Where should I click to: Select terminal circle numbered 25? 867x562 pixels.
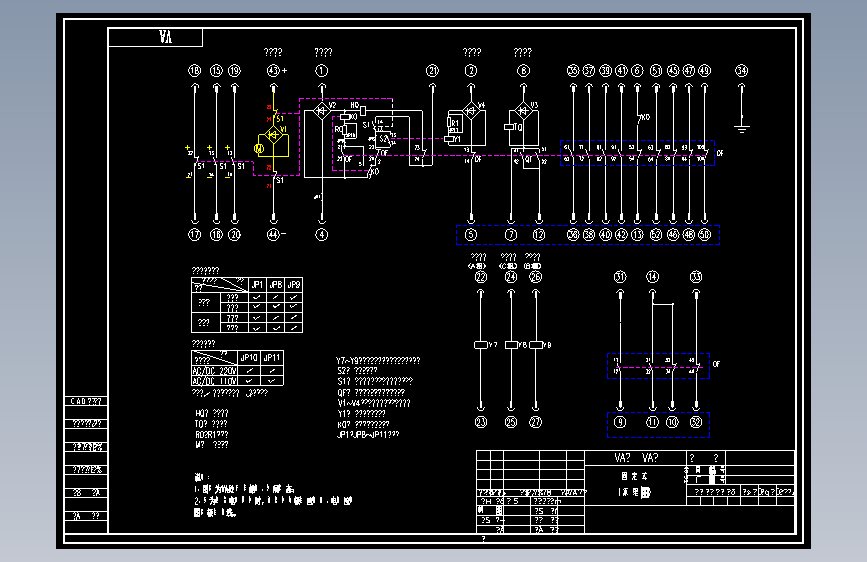511,422
